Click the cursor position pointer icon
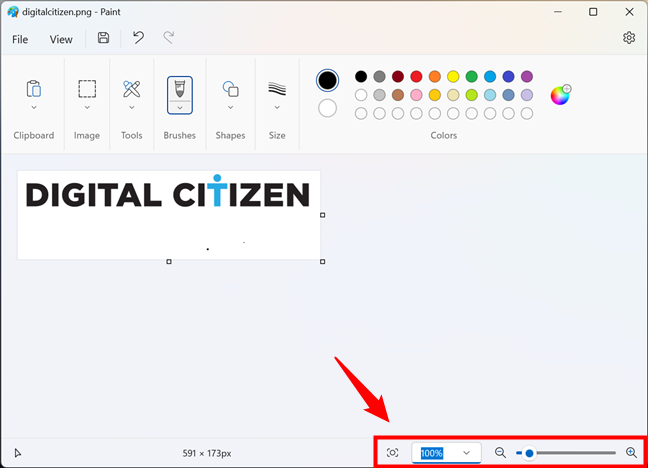This screenshot has width=648, height=468. pyautogui.click(x=18, y=453)
